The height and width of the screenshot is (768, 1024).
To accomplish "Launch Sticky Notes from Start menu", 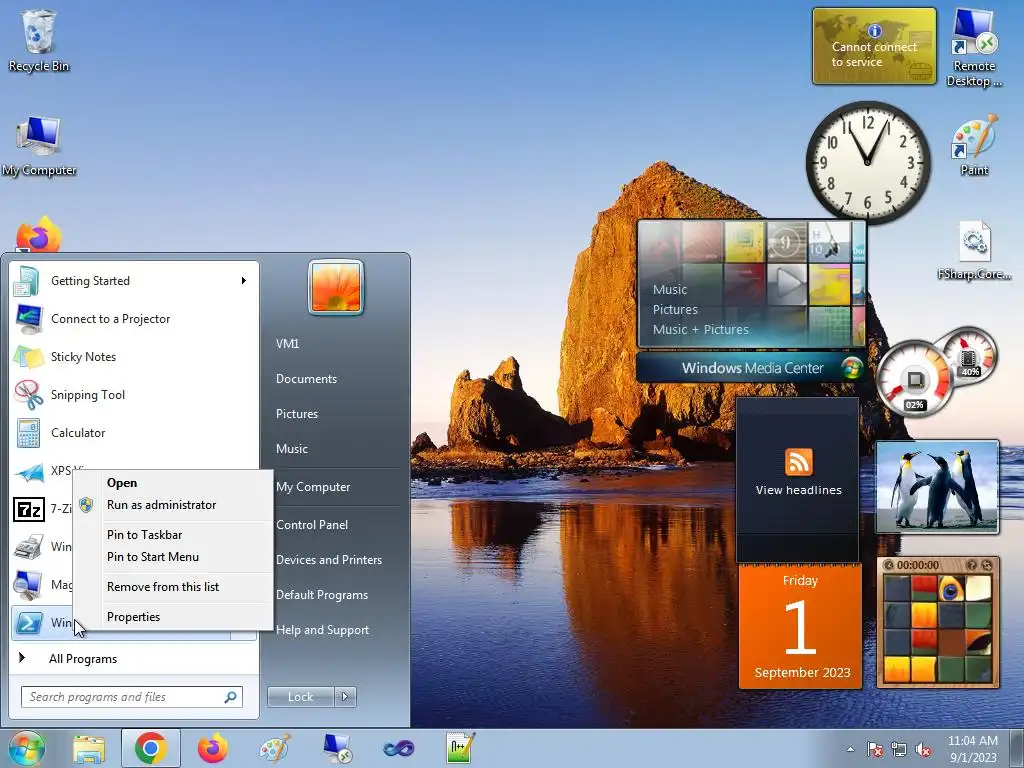I will pos(135,357).
